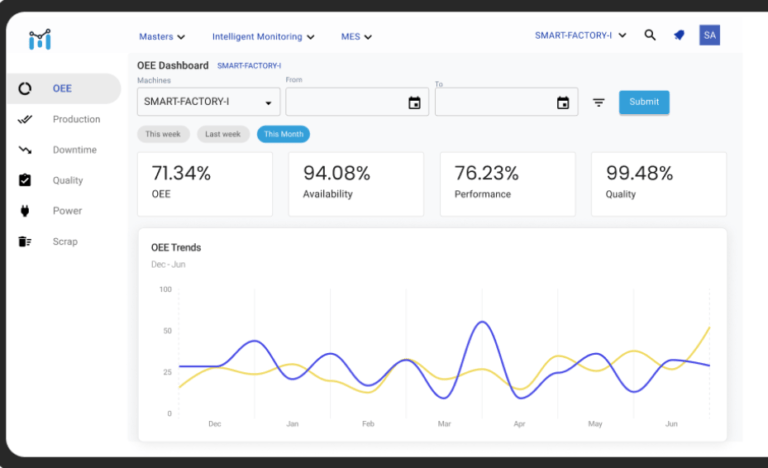The width and height of the screenshot is (768, 468).
Task: Toggle the This Month filter chip
Action: [x=283, y=134]
